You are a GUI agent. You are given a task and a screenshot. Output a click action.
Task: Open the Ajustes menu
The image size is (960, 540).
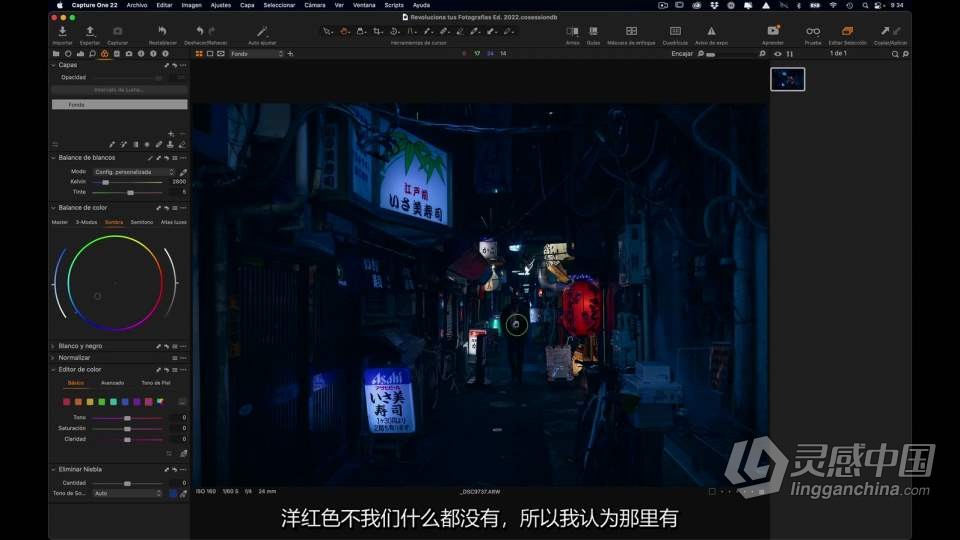[220, 5]
